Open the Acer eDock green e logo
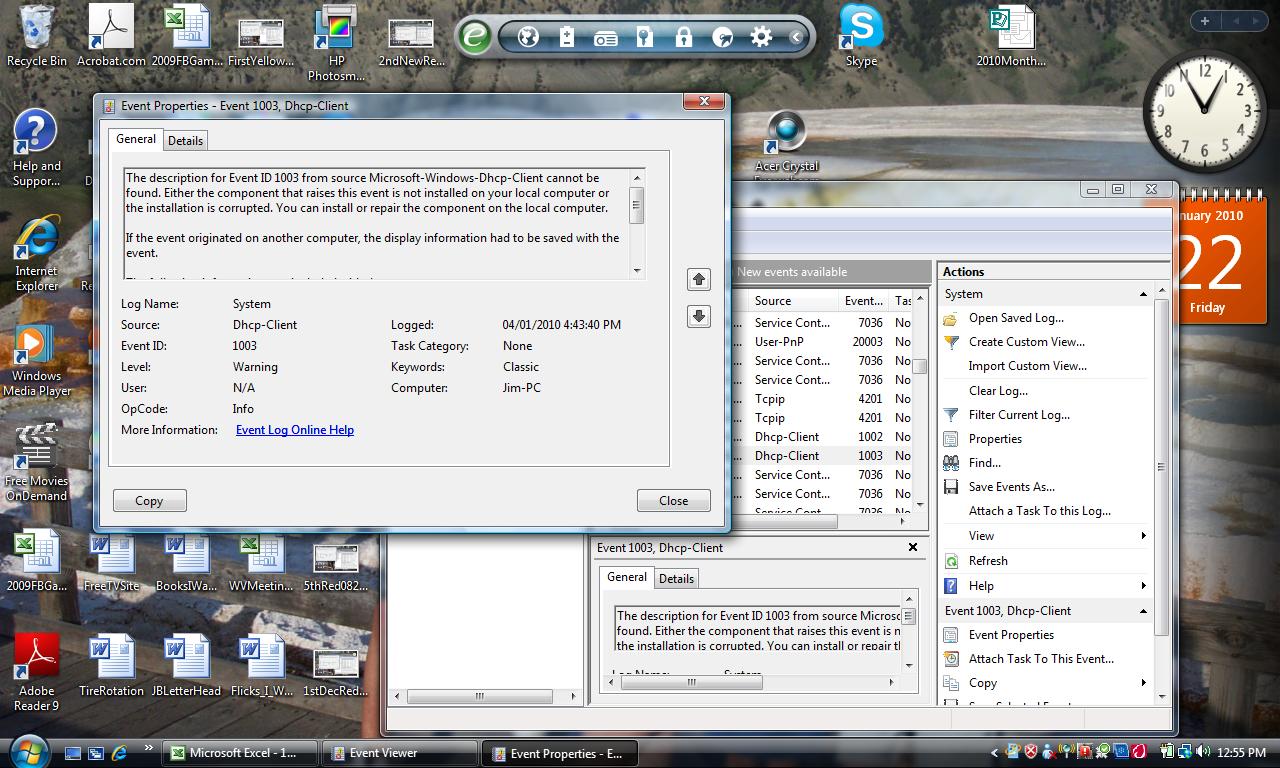This screenshot has width=1280, height=768. tap(475, 37)
